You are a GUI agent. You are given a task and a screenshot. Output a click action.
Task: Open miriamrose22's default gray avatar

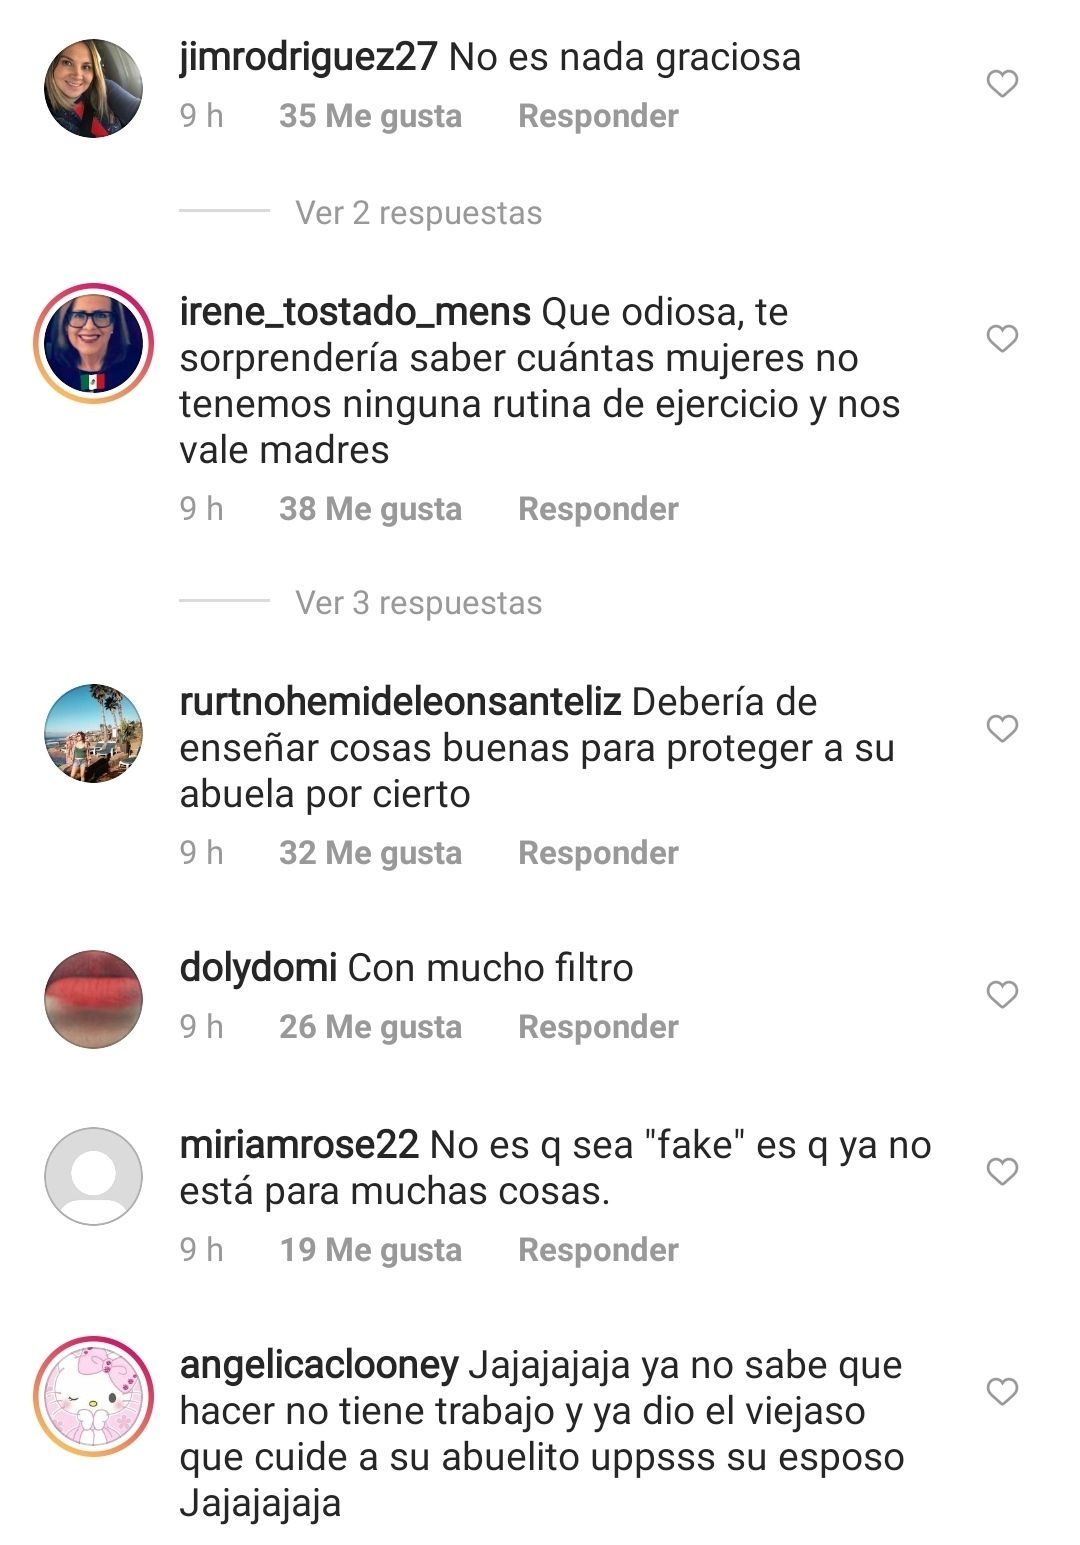pyautogui.click(x=93, y=1176)
